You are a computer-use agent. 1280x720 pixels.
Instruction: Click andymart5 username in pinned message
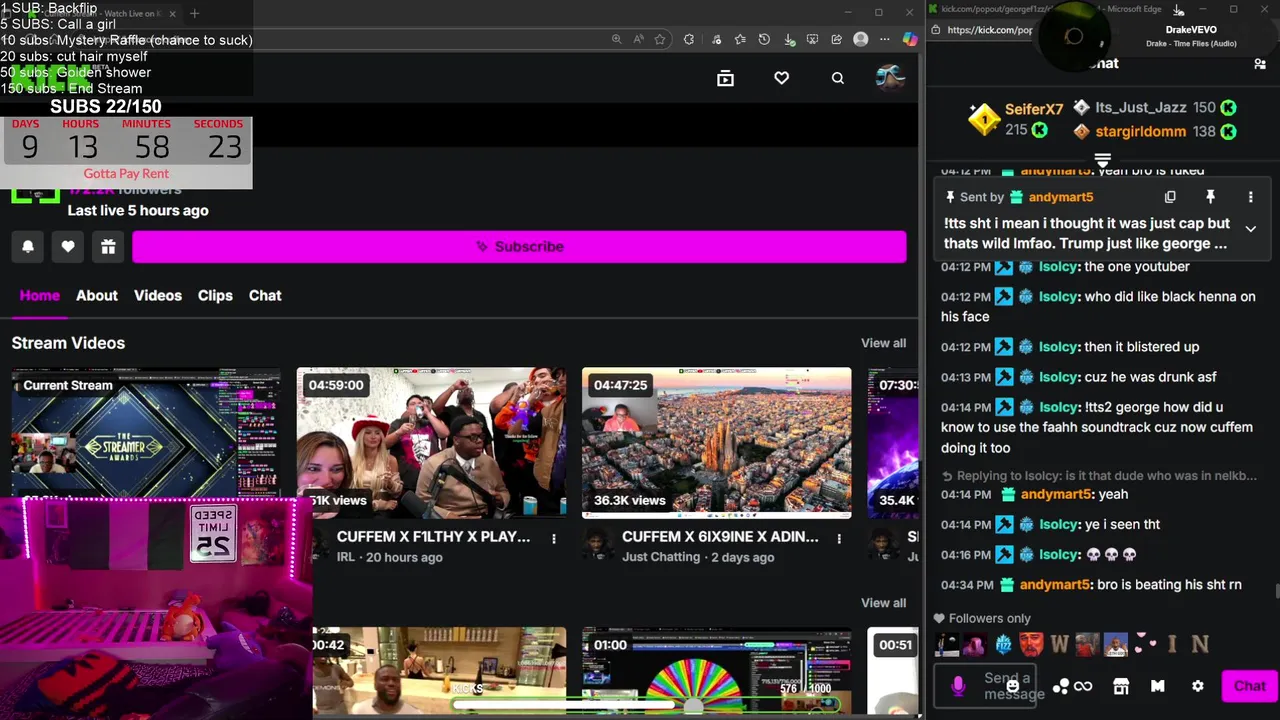[1061, 197]
